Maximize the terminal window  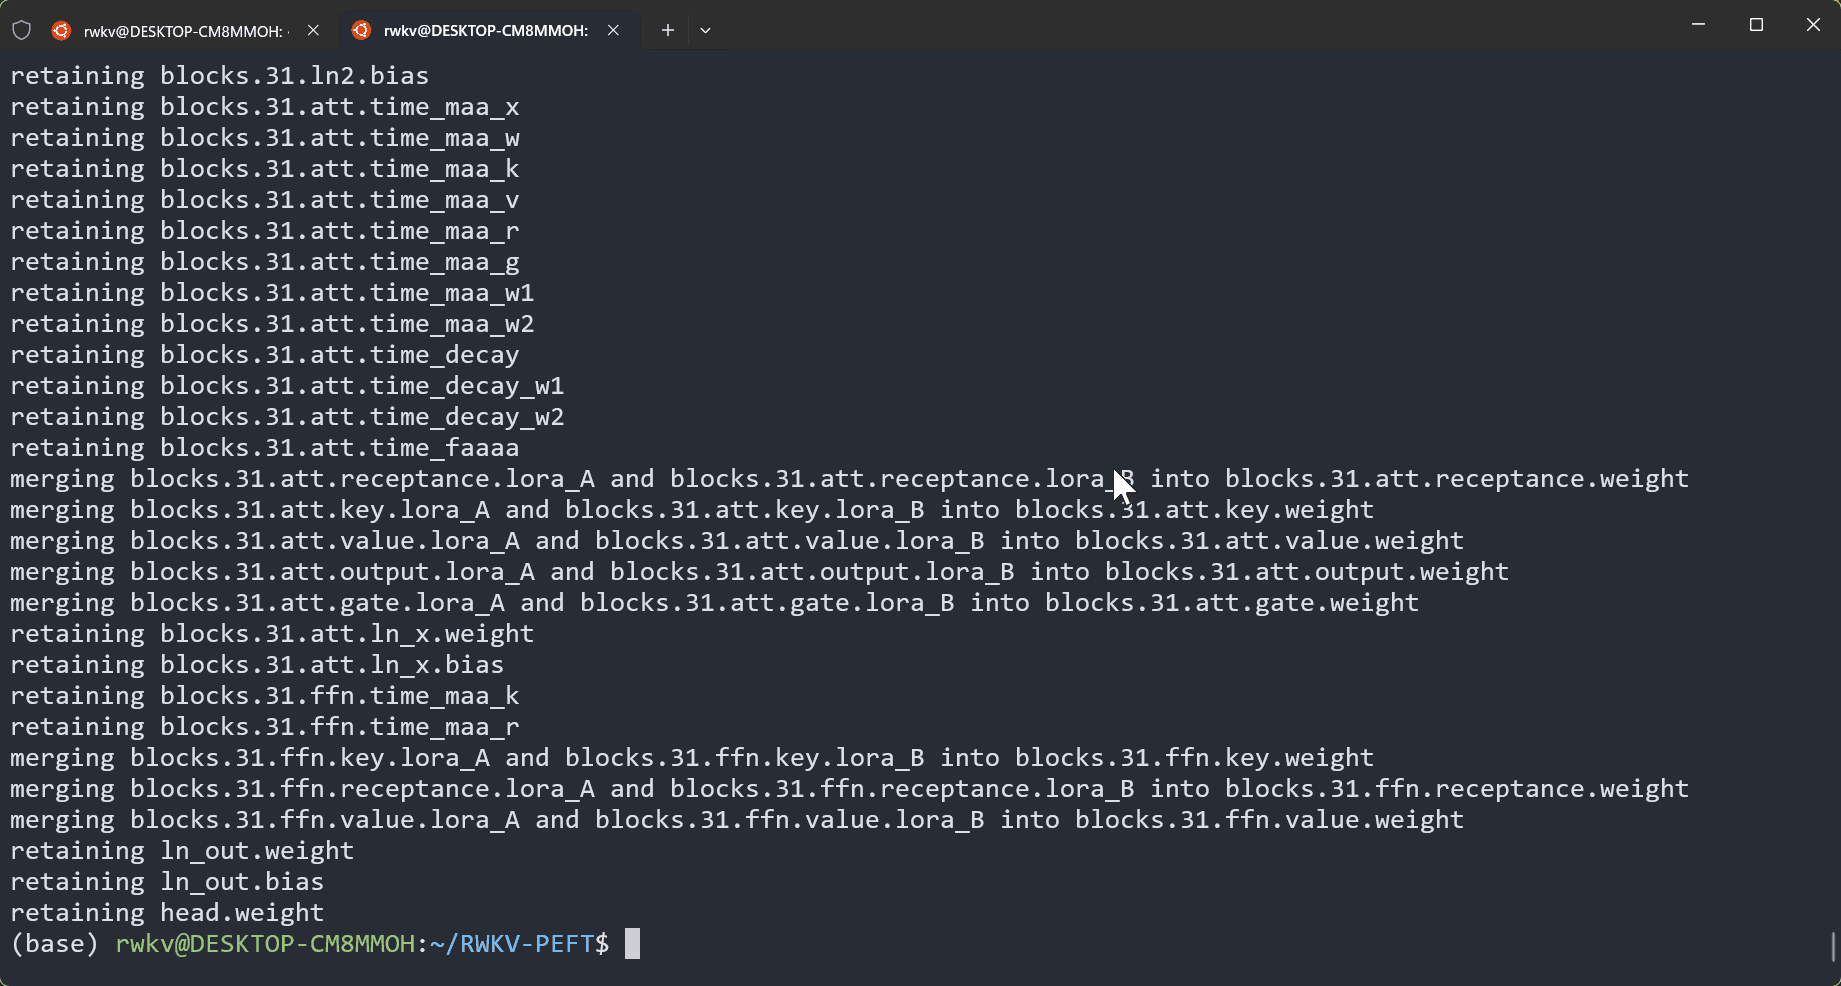coord(1756,25)
